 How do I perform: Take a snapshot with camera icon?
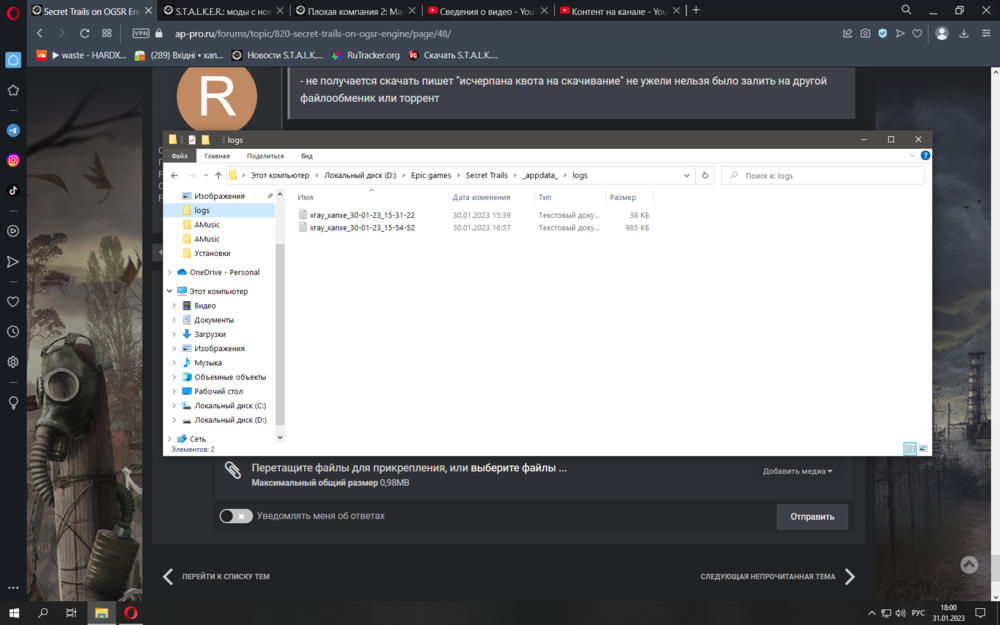click(x=865, y=33)
